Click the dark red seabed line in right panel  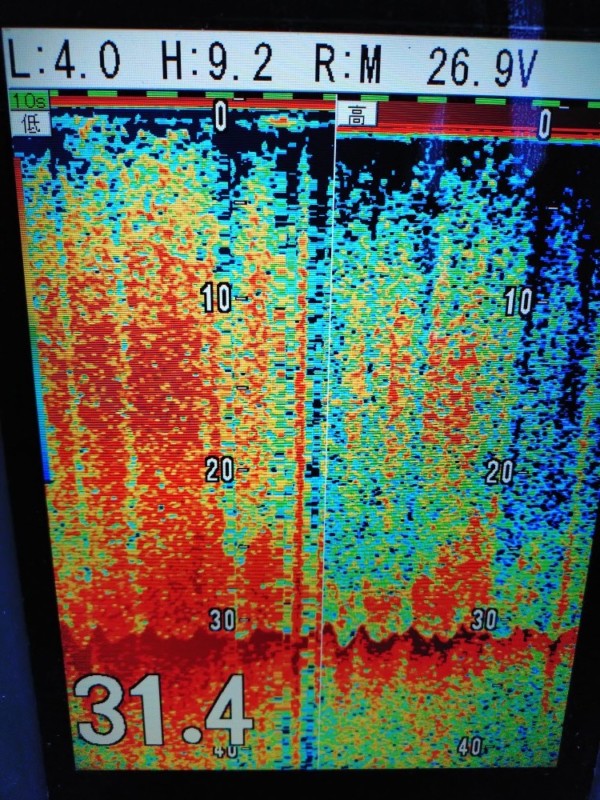click(x=450, y=637)
